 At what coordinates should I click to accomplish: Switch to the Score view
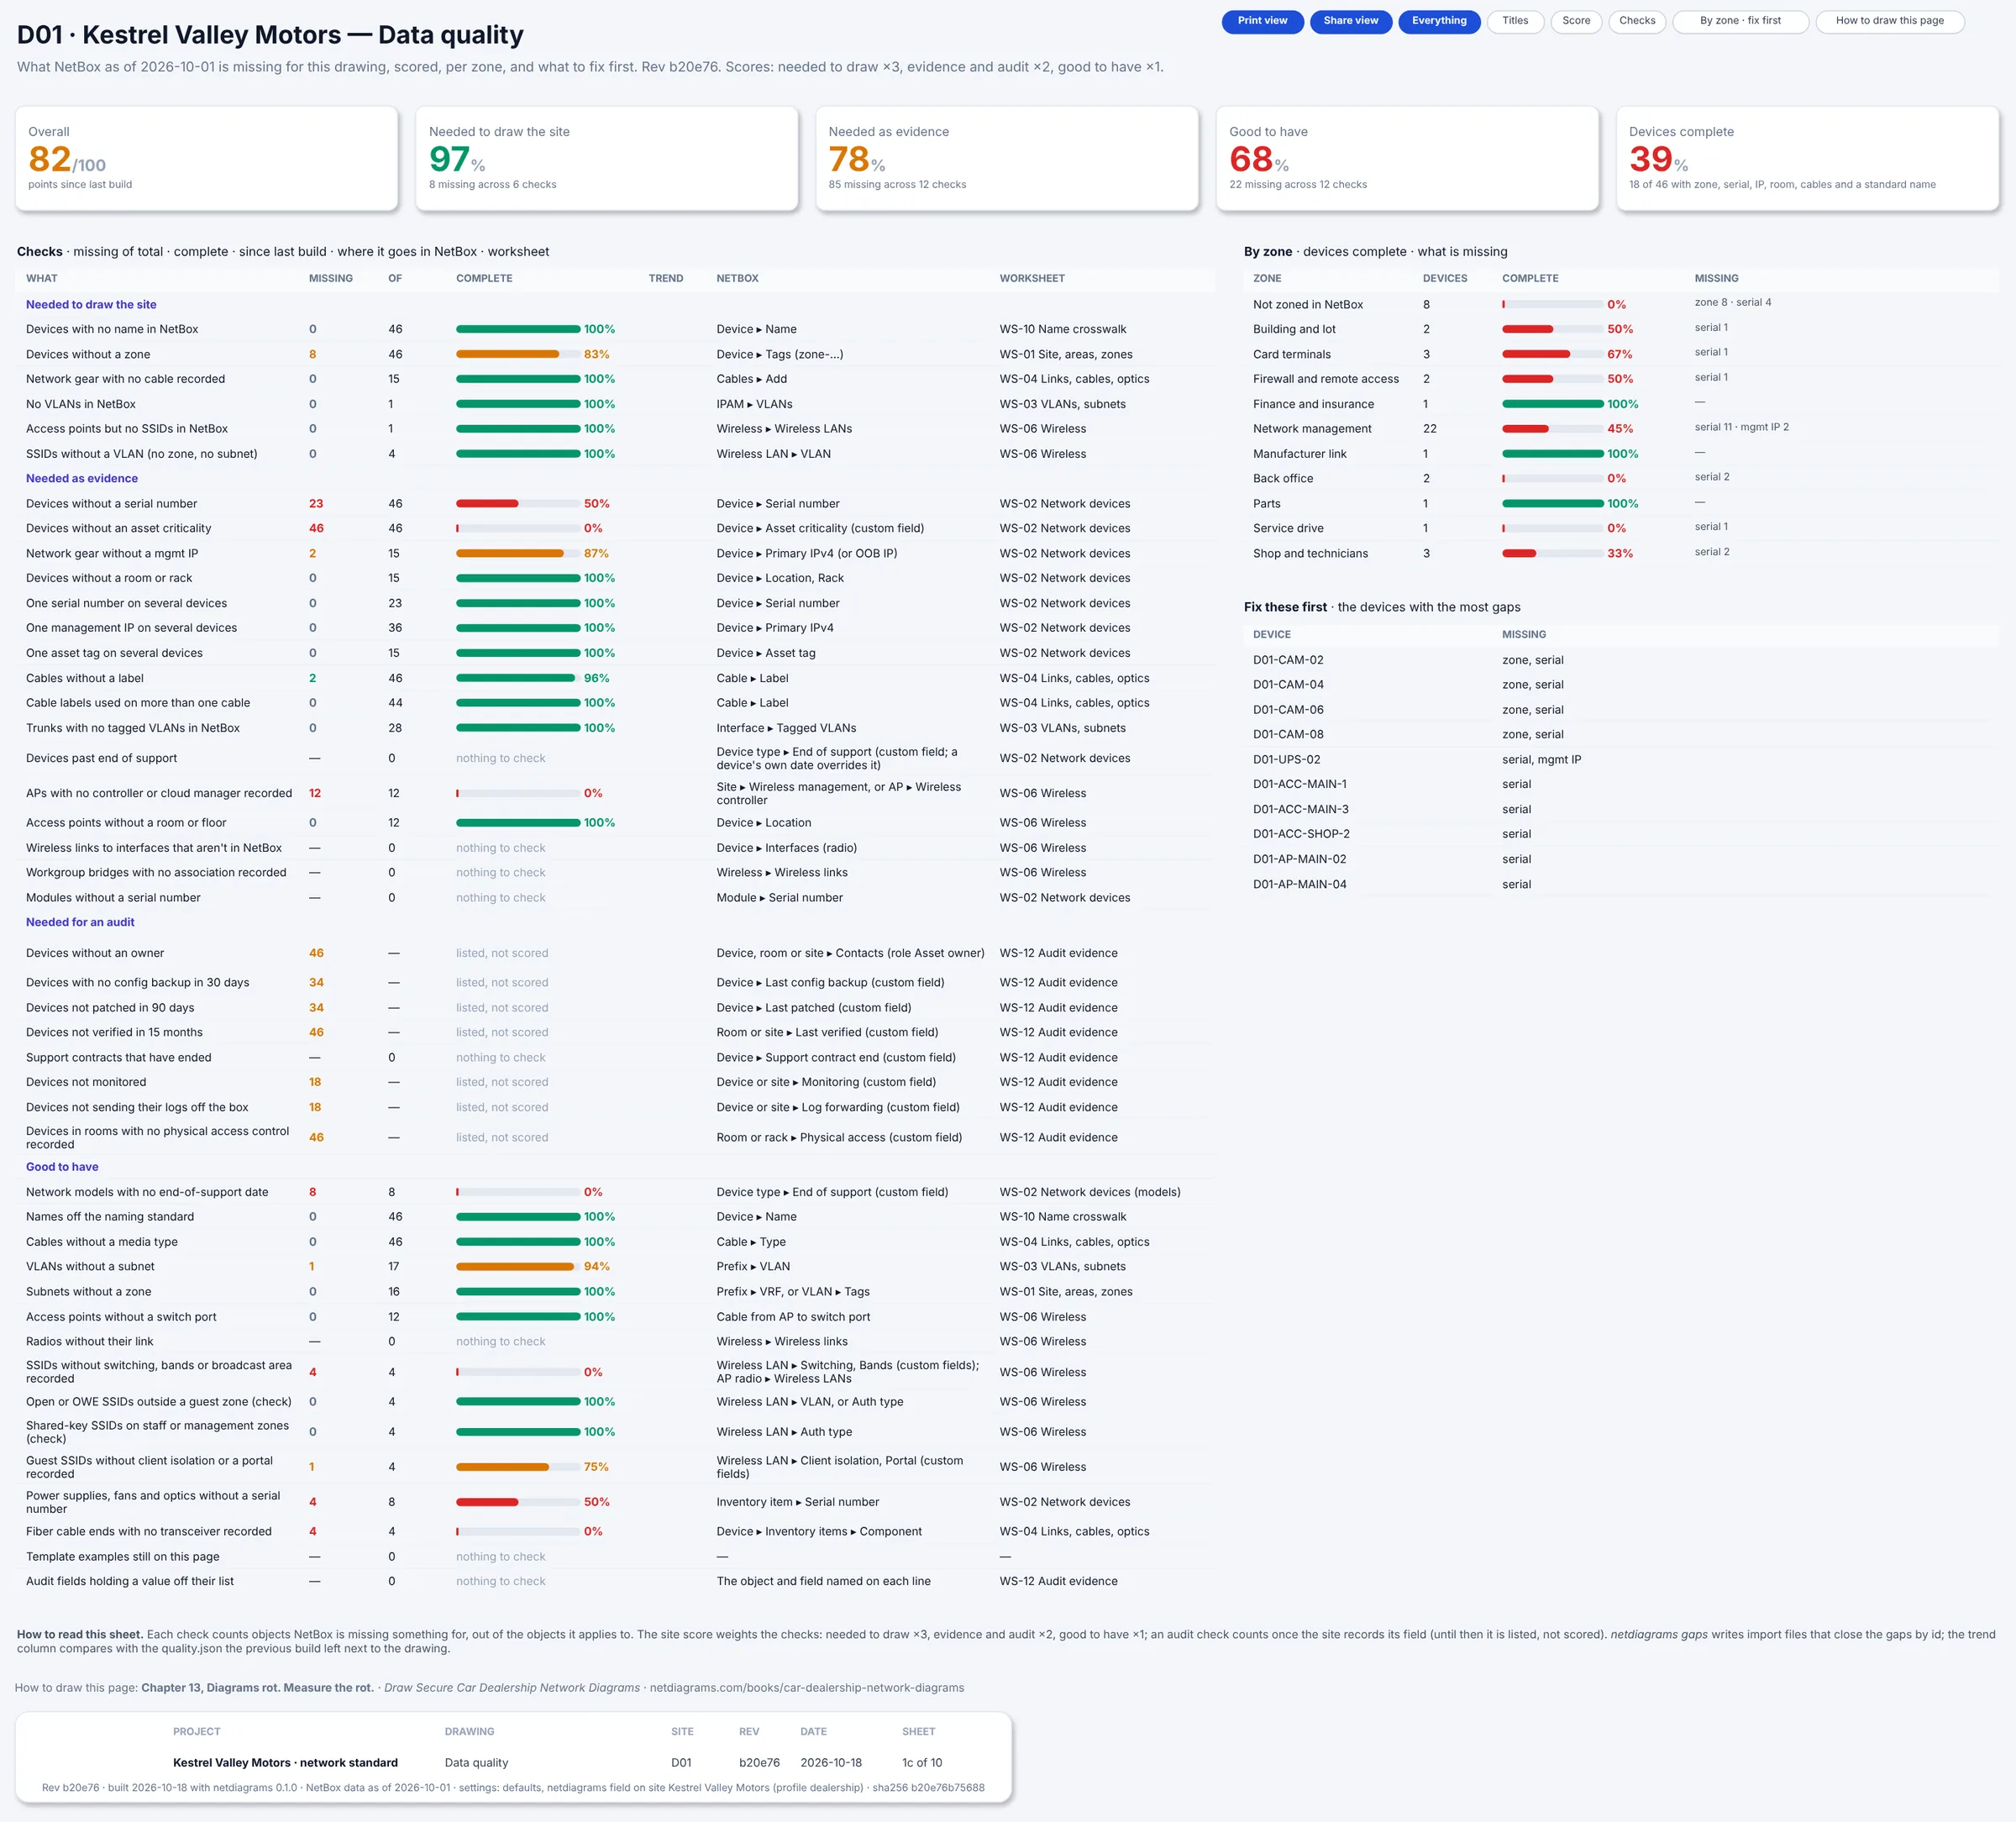(x=1576, y=21)
